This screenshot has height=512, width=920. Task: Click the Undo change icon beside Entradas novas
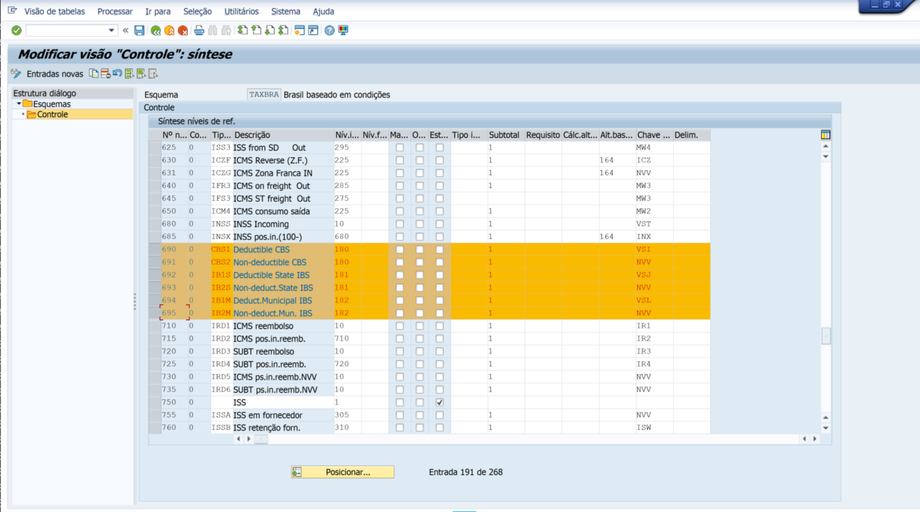click(117, 74)
